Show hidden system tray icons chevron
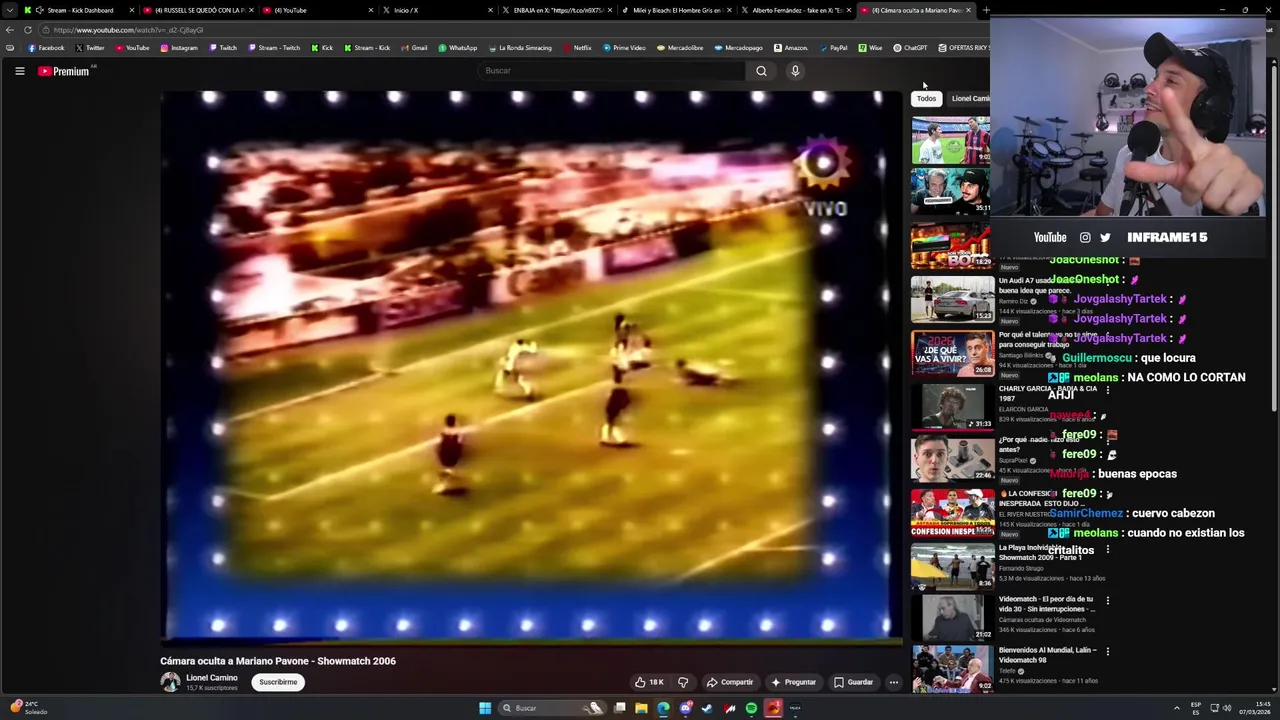The width and height of the screenshot is (1280, 720). pos(1176,708)
